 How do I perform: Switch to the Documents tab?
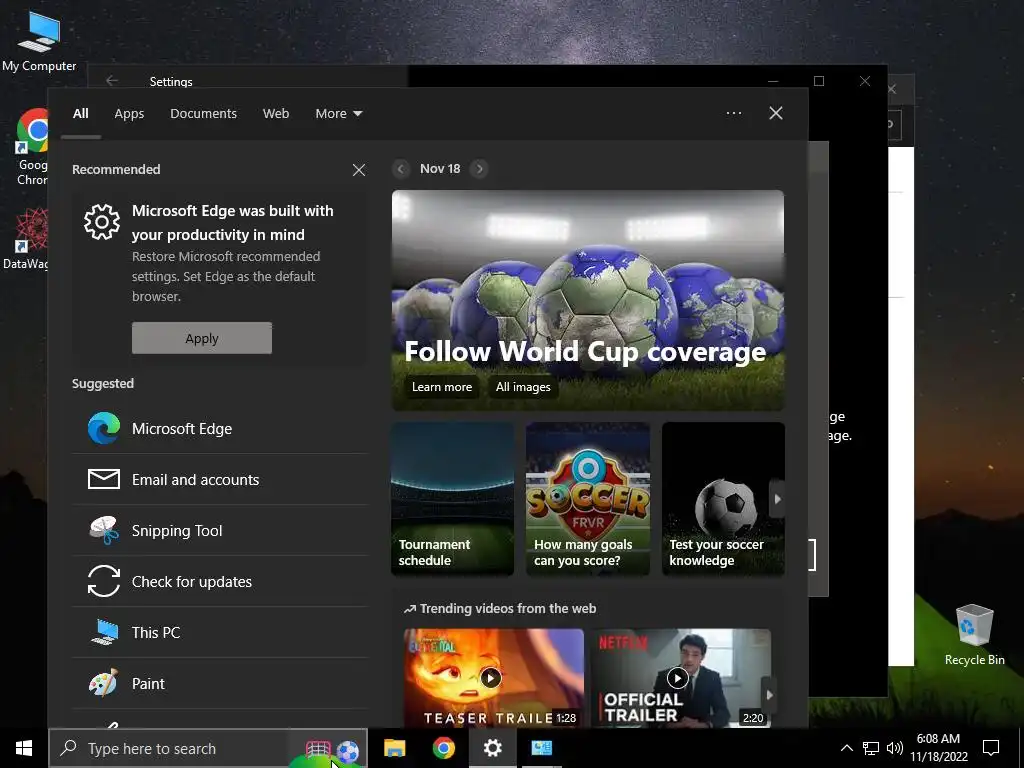[x=203, y=114]
